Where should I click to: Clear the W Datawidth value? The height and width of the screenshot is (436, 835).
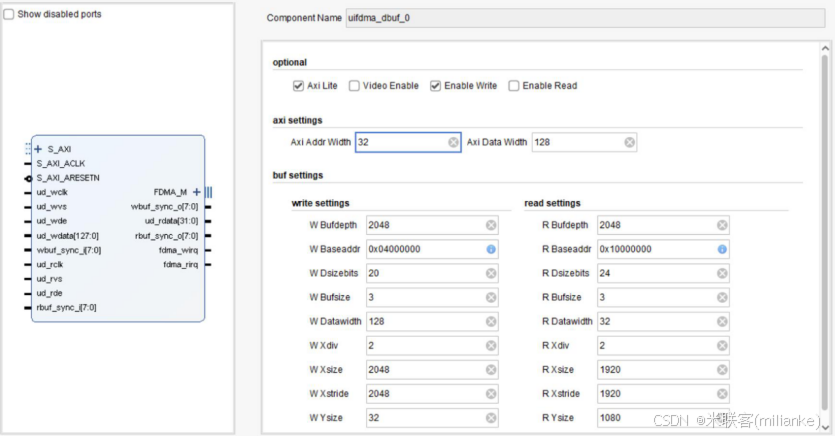point(491,322)
